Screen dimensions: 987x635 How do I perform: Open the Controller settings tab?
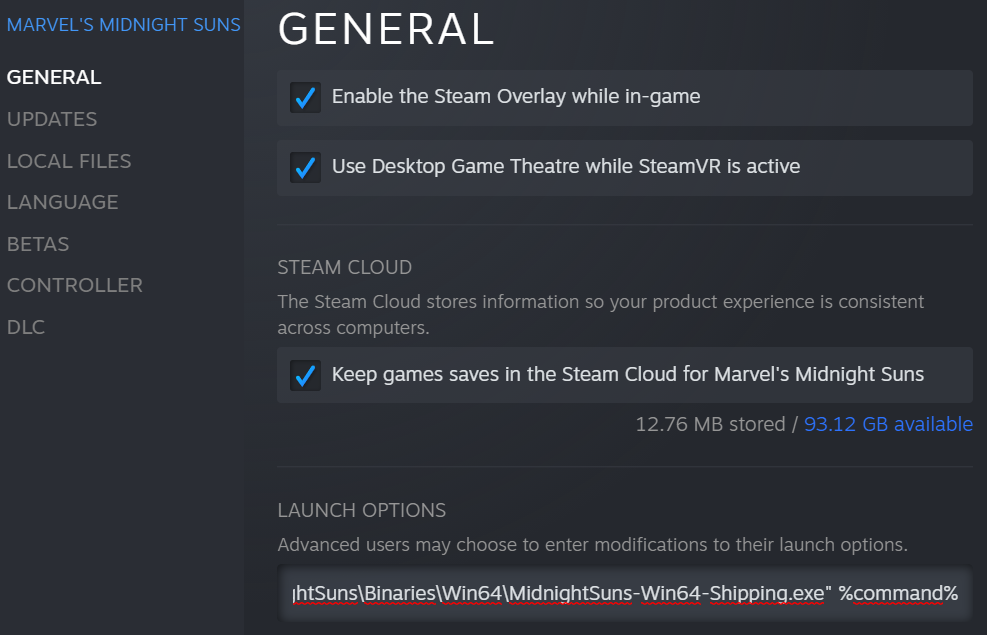tap(75, 285)
